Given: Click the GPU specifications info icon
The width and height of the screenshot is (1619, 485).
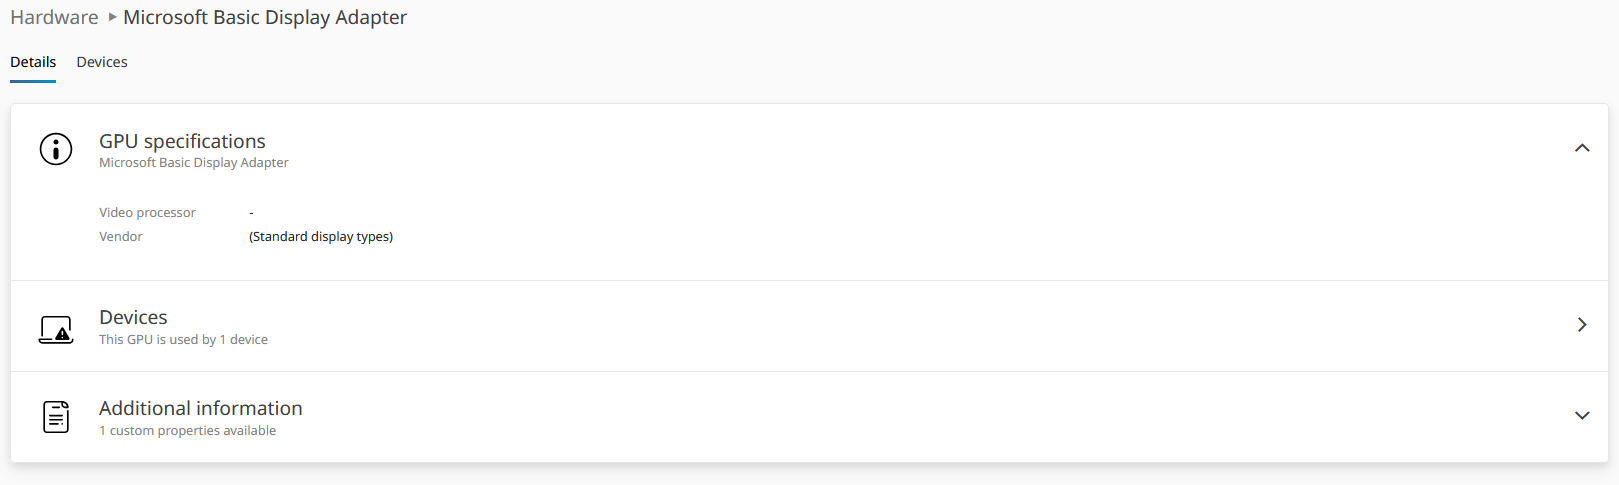Looking at the screenshot, I should (56, 149).
